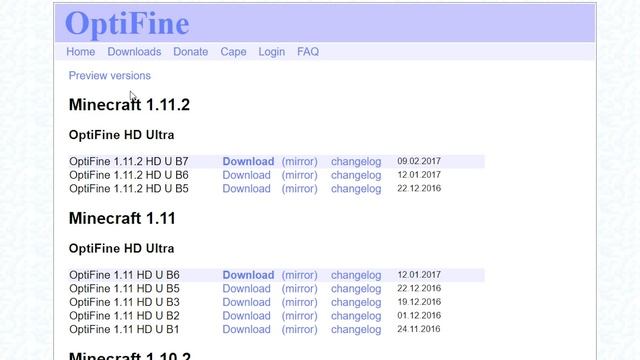Download OptiFine 1.11 HD U B6
Viewport: 640px width, 360px height.
[x=248, y=275]
